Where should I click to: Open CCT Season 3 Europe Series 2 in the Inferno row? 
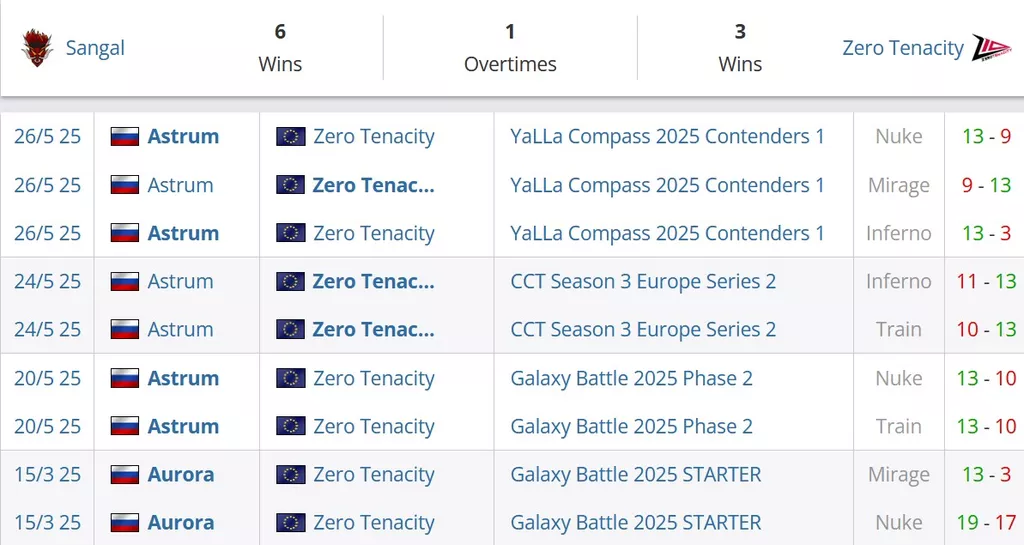pyautogui.click(x=643, y=281)
